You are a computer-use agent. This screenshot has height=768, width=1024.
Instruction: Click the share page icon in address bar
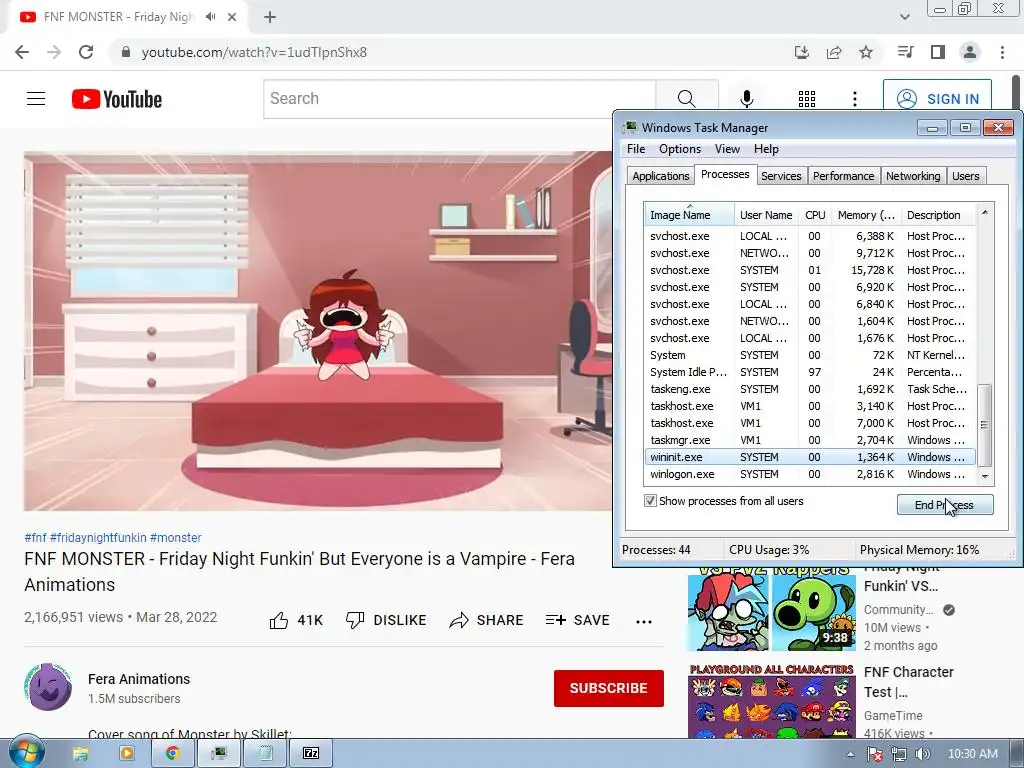coord(834,52)
